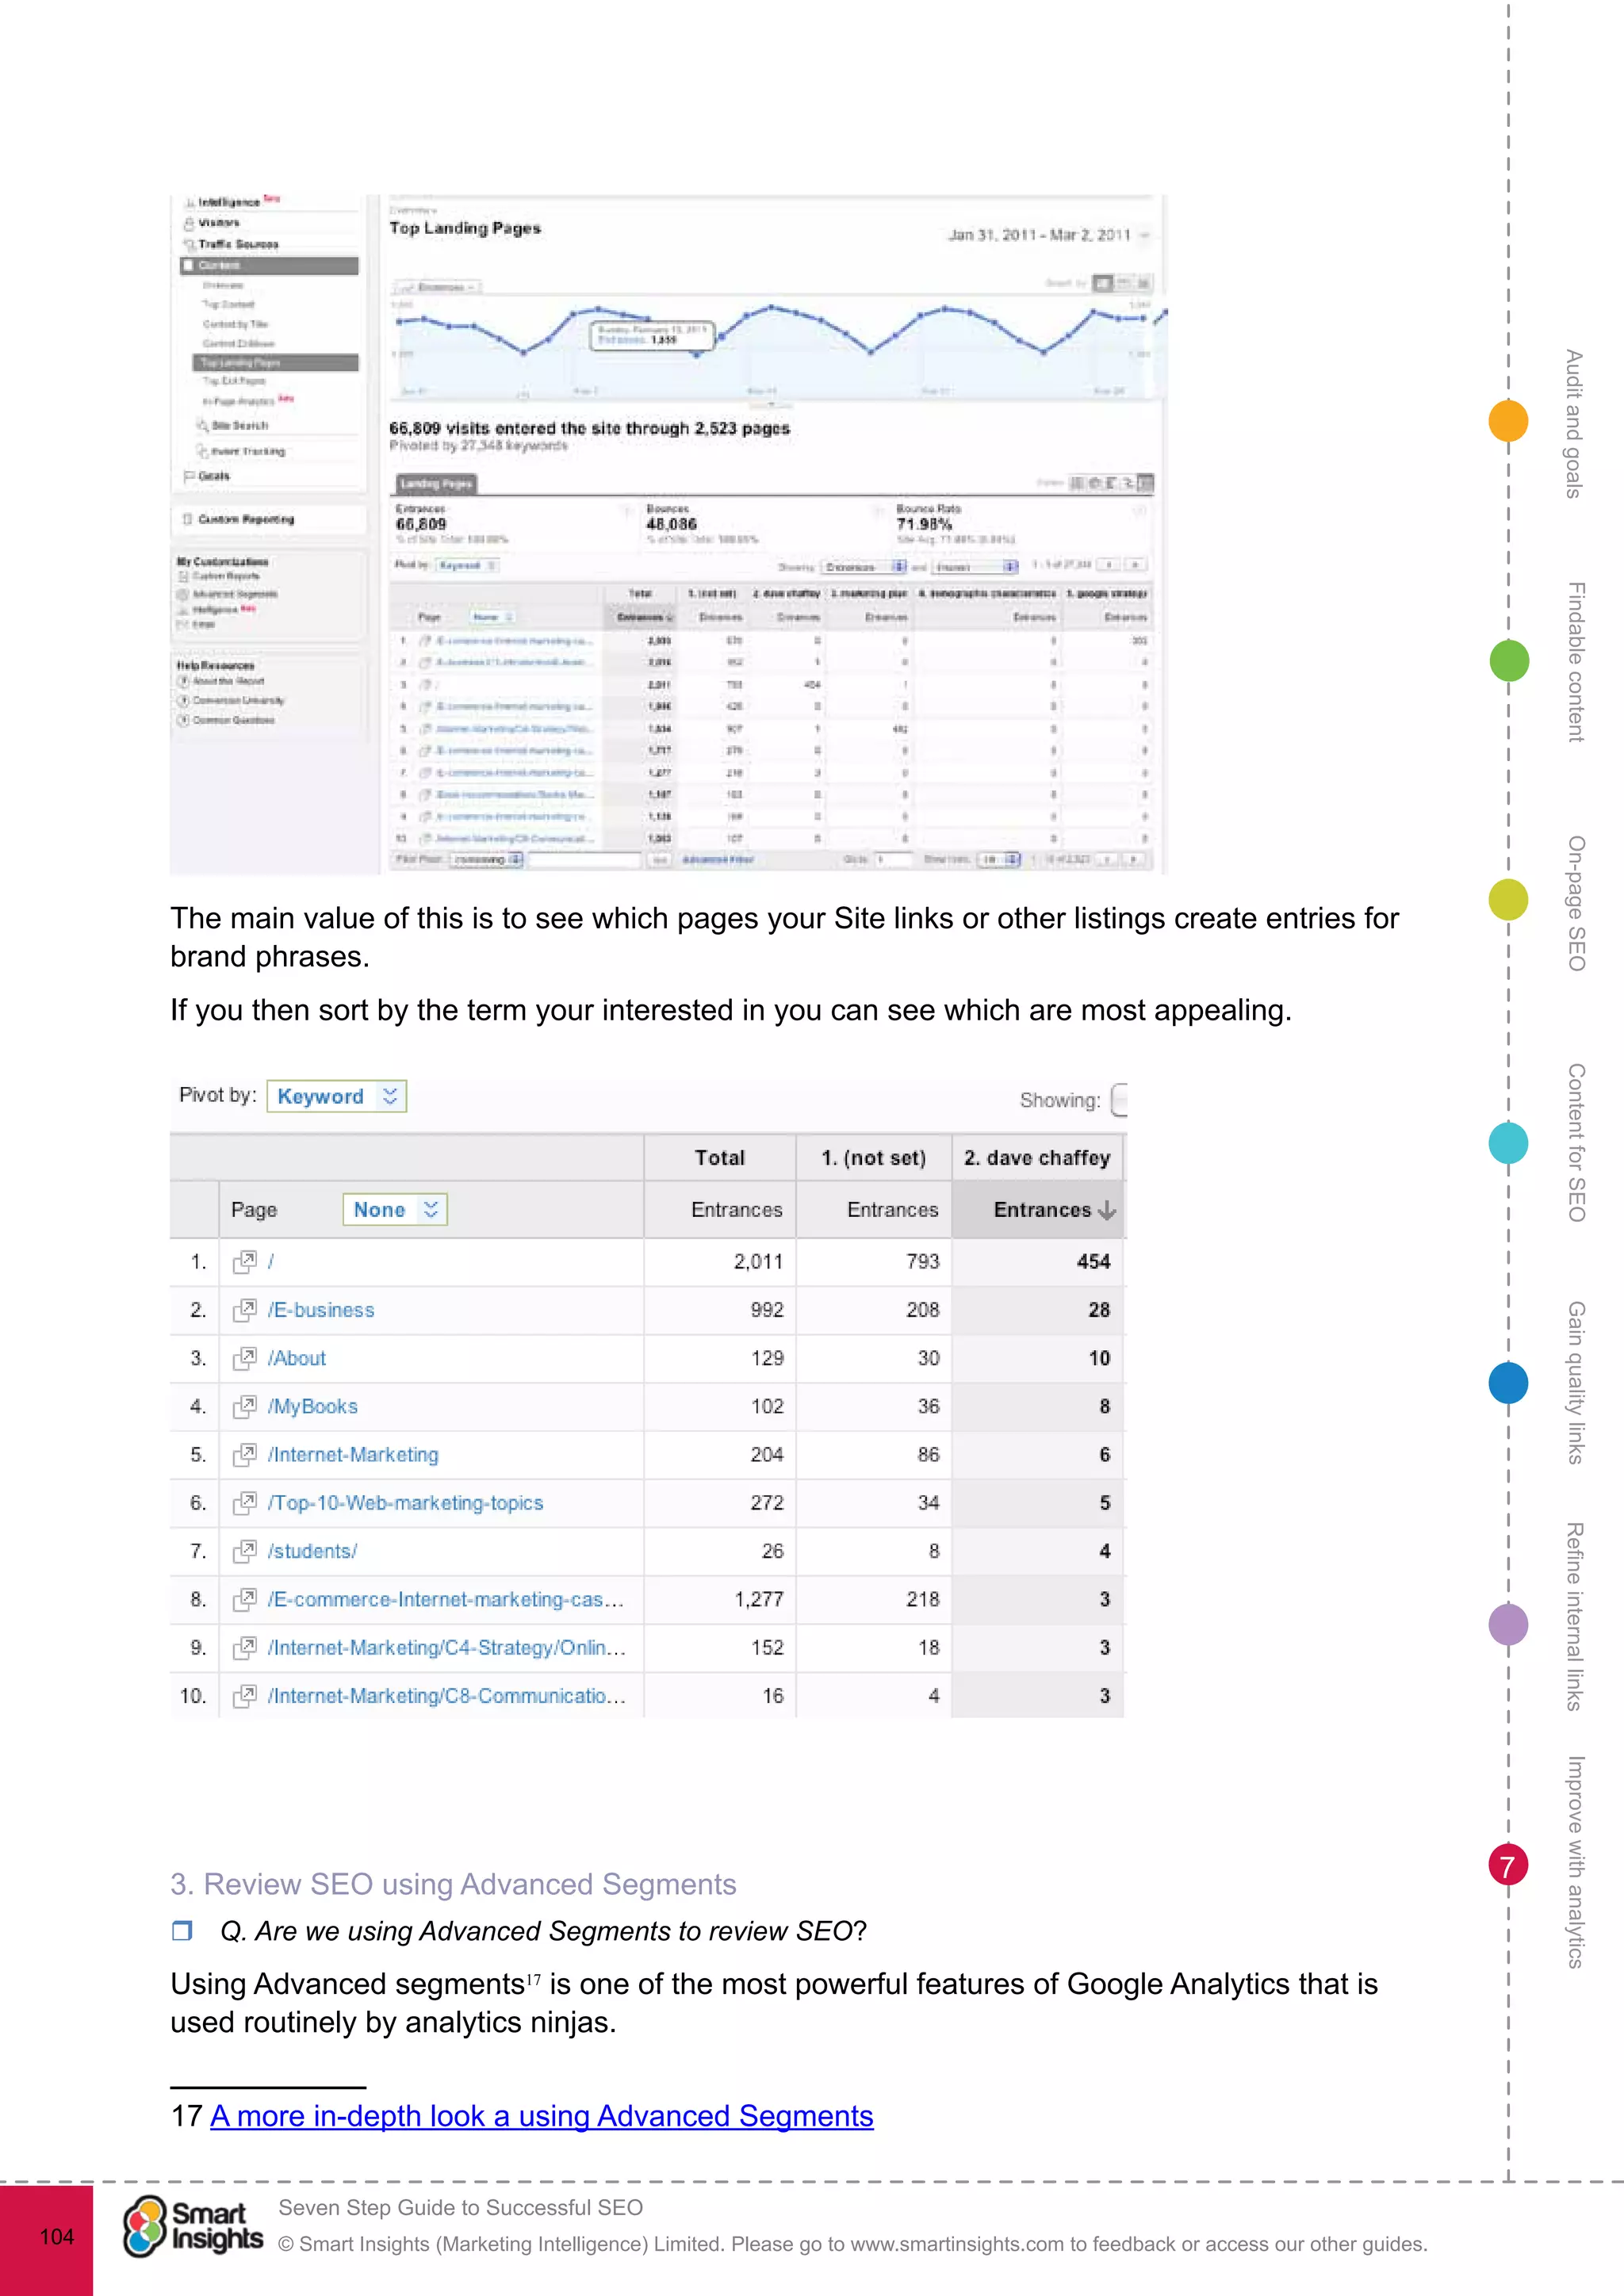The width and height of the screenshot is (1624, 2296).
Task: Click the Total column header
Action: (x=720, y=1158)
